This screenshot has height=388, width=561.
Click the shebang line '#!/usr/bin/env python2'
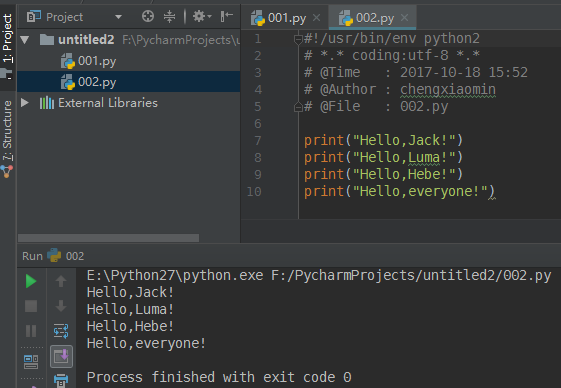392,39
